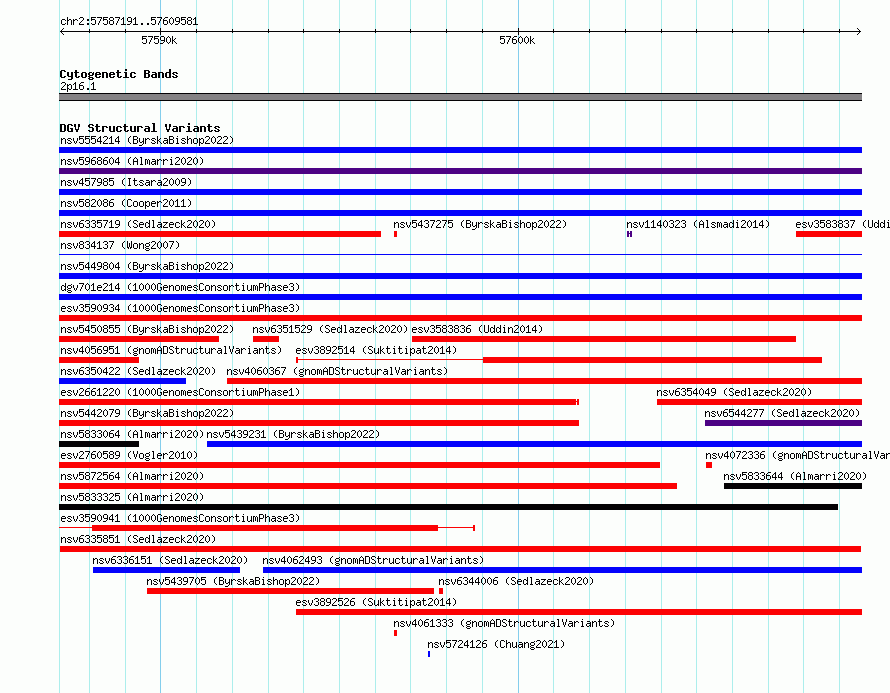This screenshot has height=693, width=890.
Task: Open variant esv3583836 (Uddin2014)
Action: (477, 329)
